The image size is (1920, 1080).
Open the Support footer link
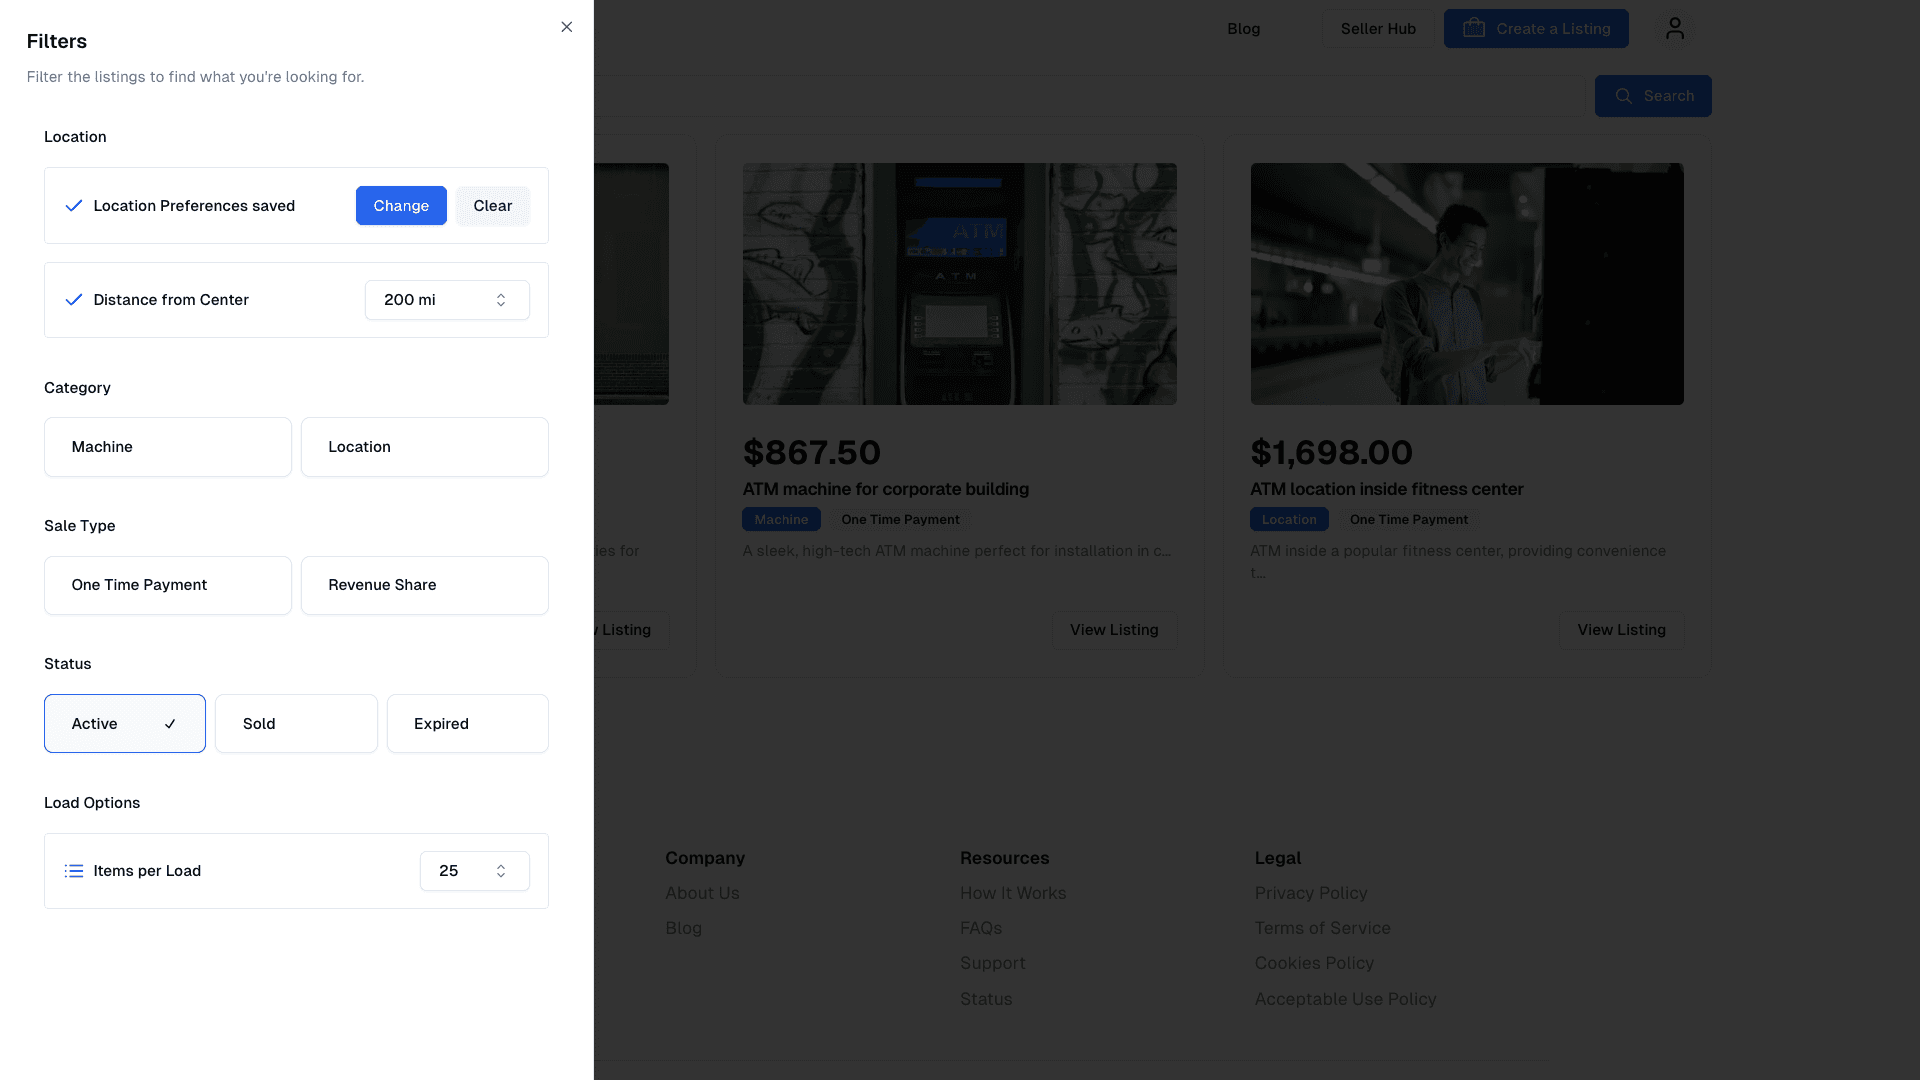point(993,963)
